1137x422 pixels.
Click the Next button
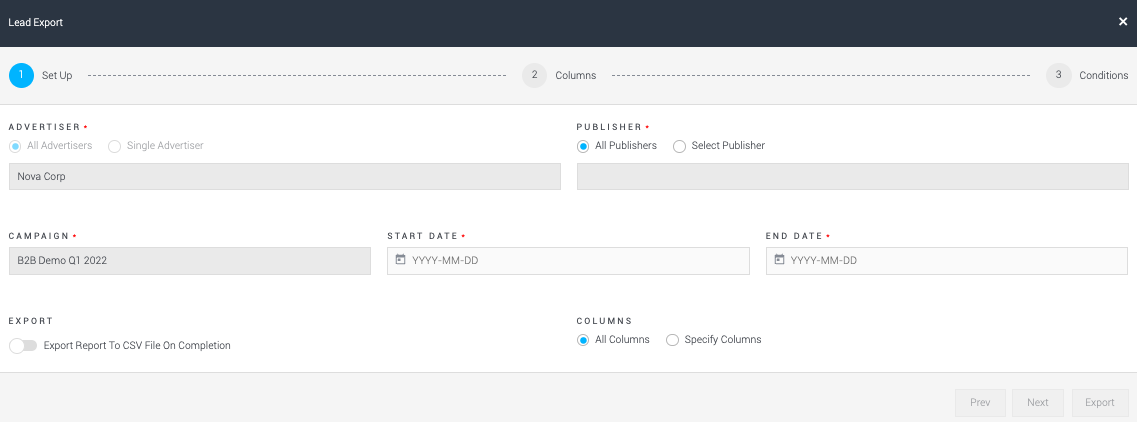(x=1038, y=402)
